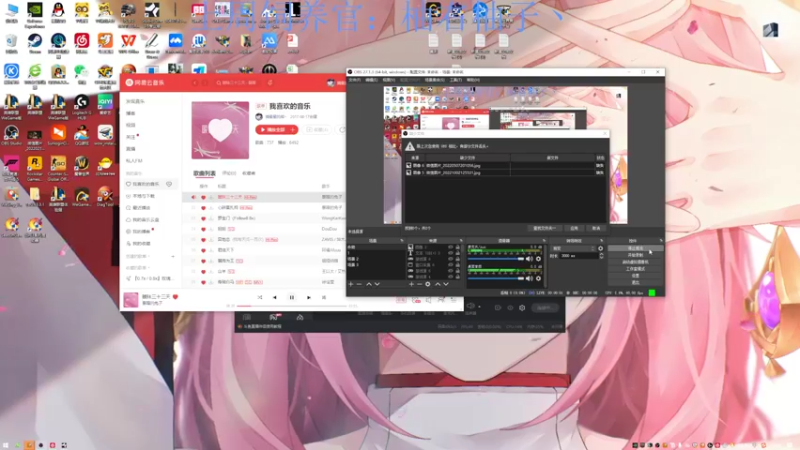This screenshot has height=450, width=800.
Task: Seek on NetEase song progress bar
Action: point(292,306)
